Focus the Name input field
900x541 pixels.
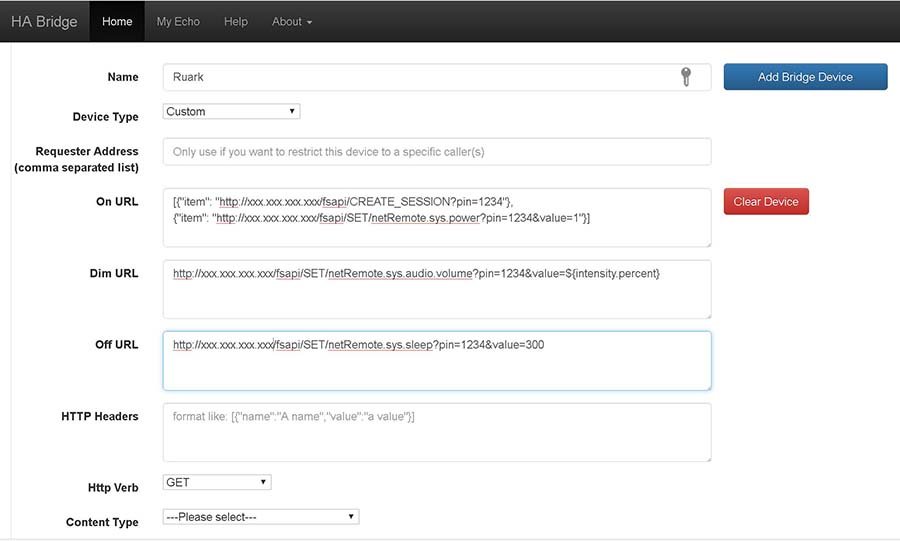point(420,77)
